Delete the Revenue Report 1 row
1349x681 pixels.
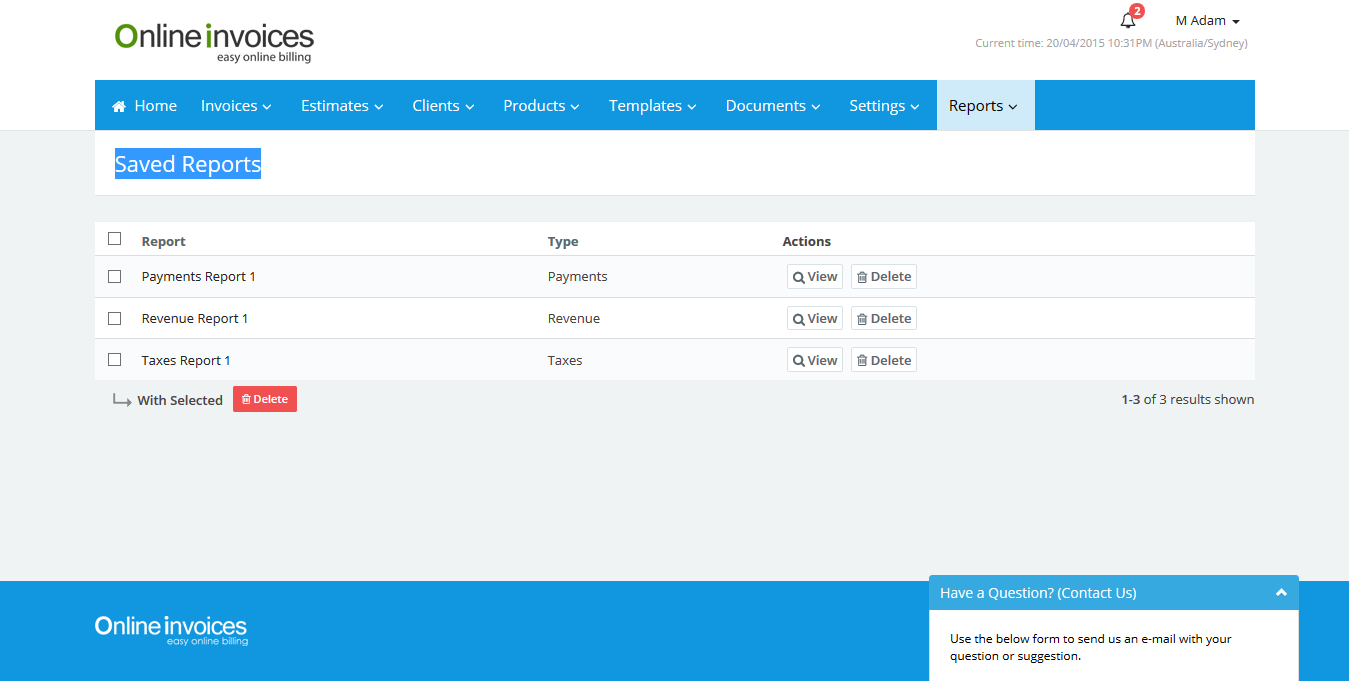click(883, 319)
